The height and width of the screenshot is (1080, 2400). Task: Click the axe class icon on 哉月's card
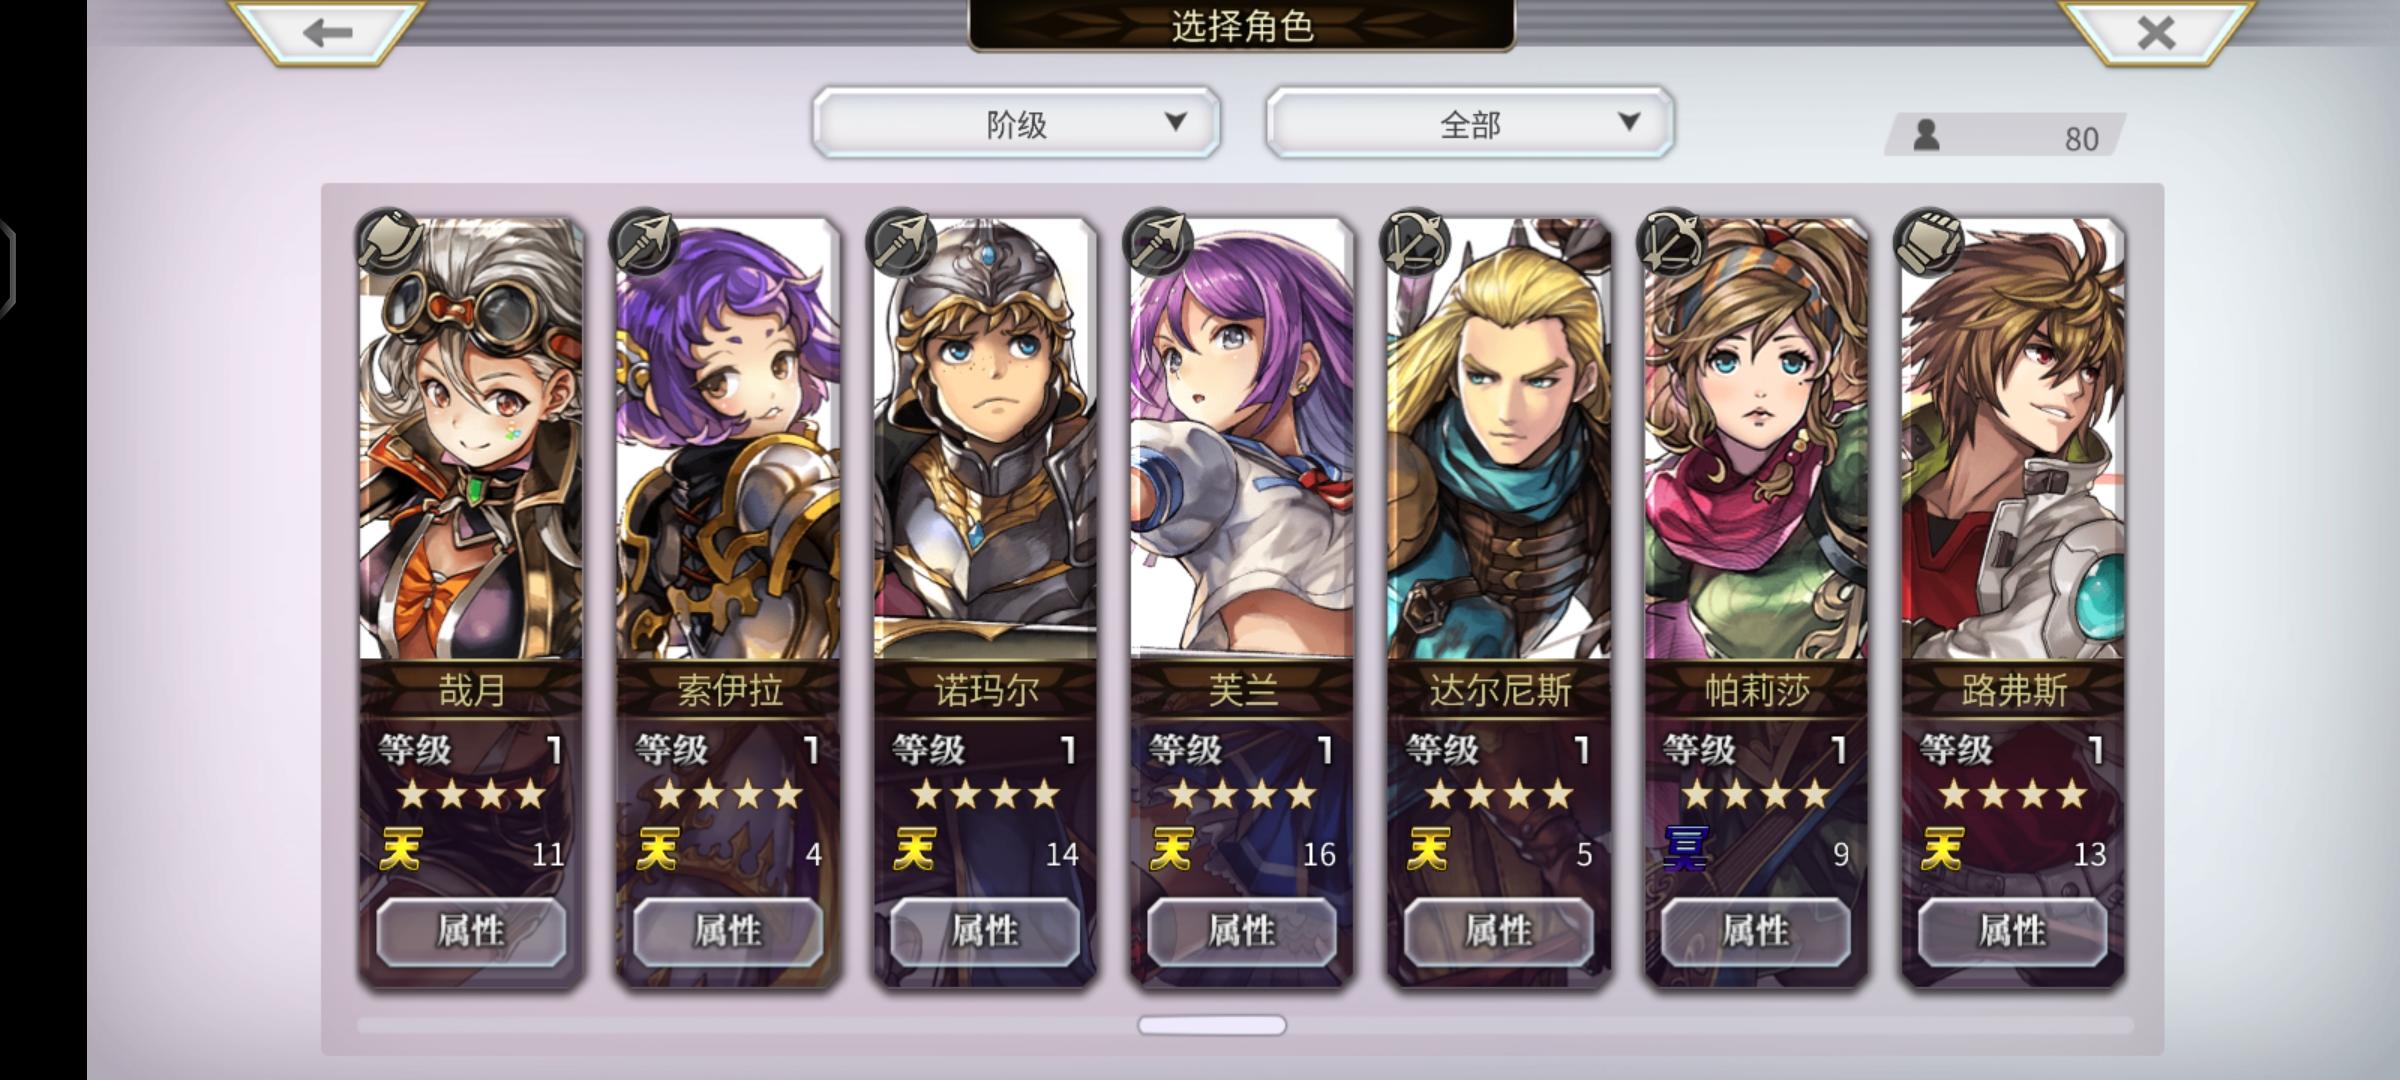click(x=389, y=242)
